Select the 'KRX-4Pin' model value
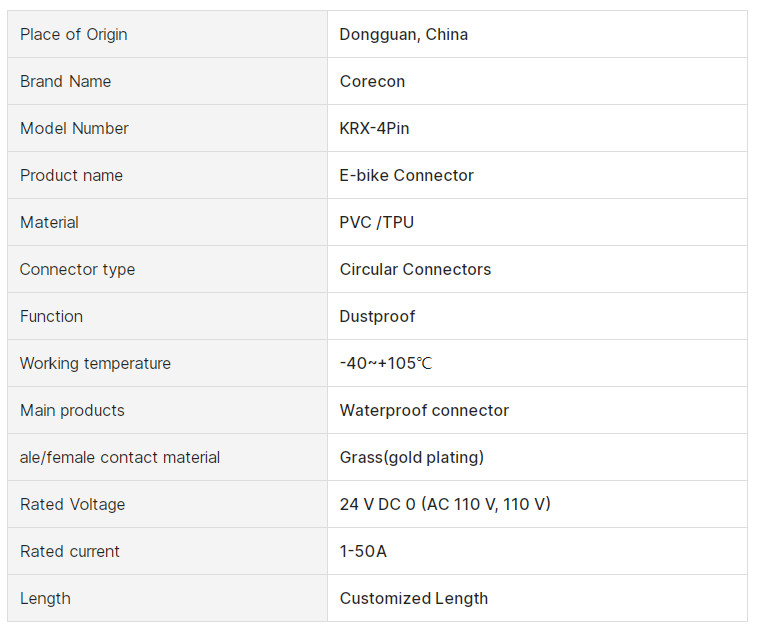Screen dimensions: 762x625 [374, 128]
